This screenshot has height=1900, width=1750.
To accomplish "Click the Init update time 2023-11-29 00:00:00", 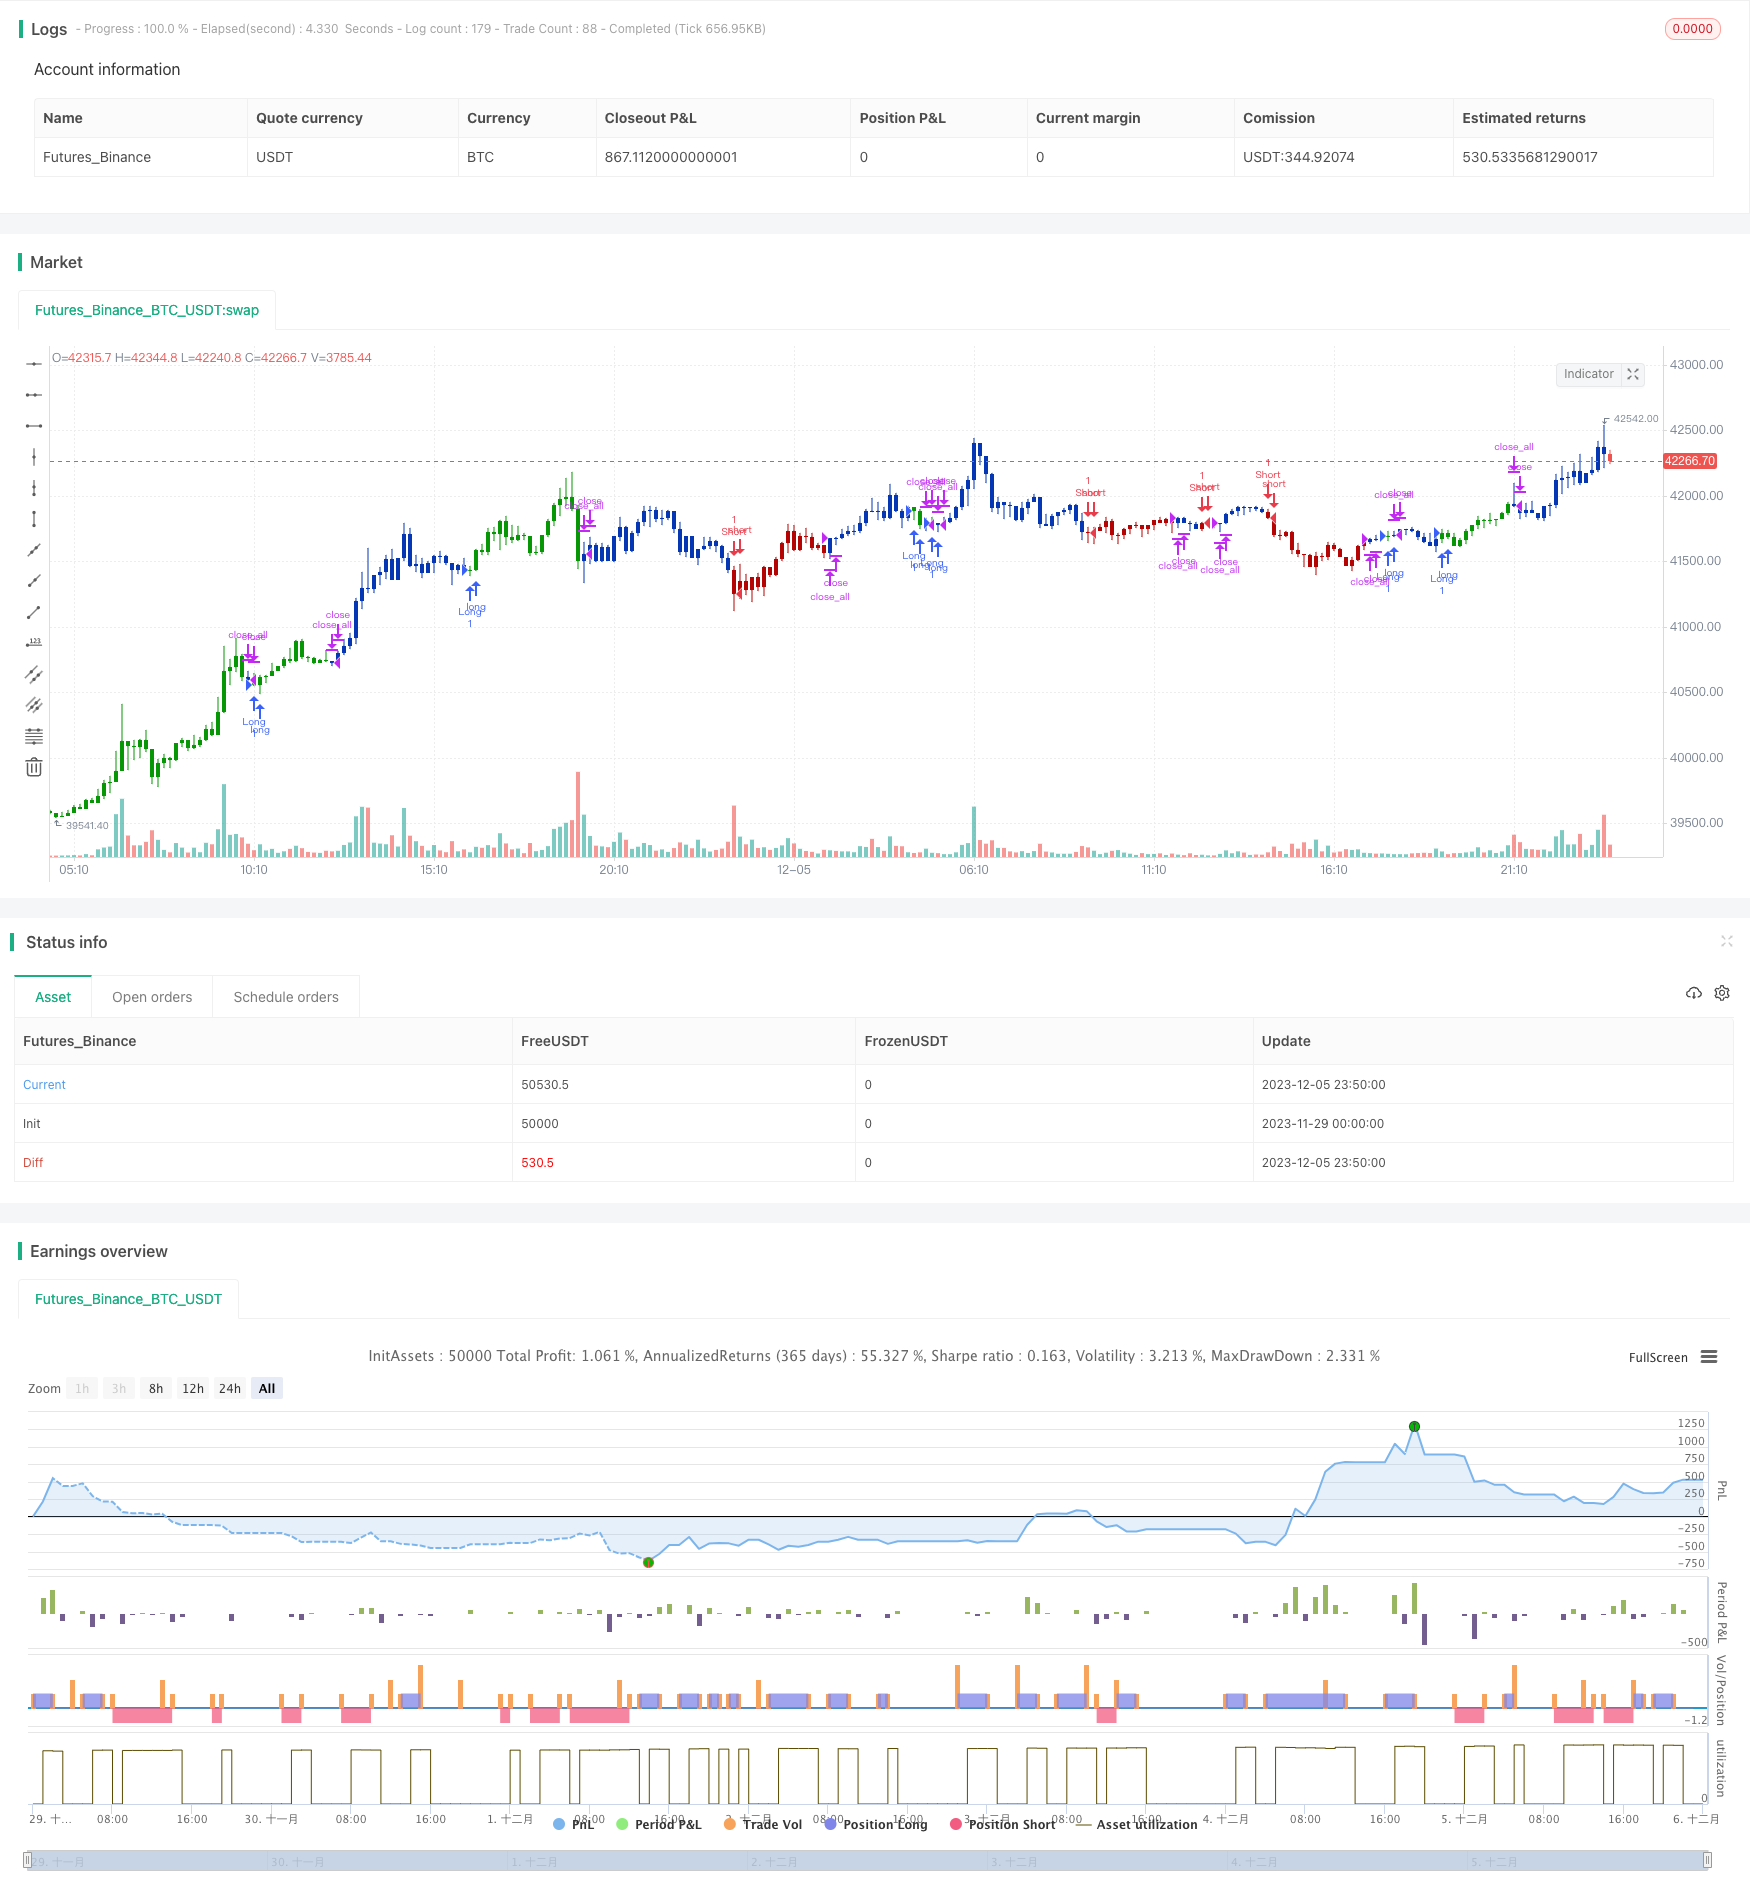I will pyautogui.click(x=1324, y=1124).
